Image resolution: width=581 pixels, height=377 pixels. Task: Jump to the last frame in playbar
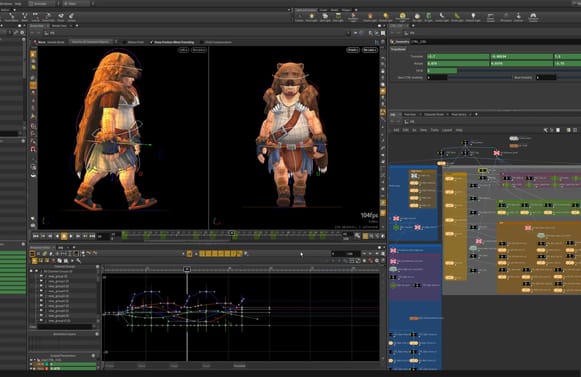[92, 236]
